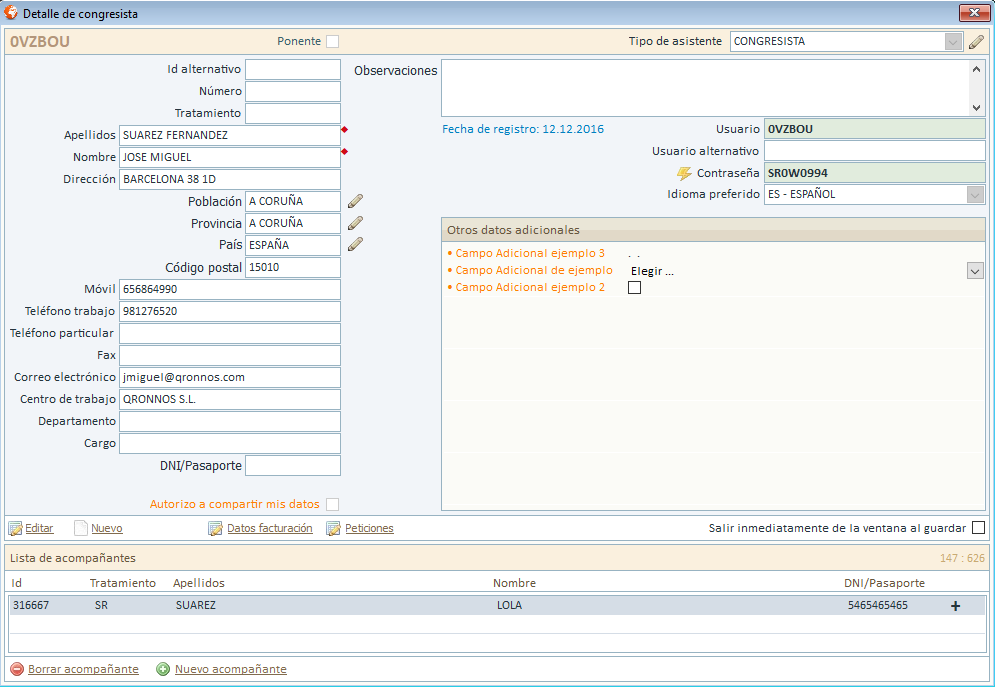
Task: Focus the Cargo field
Action: point(230,443)
